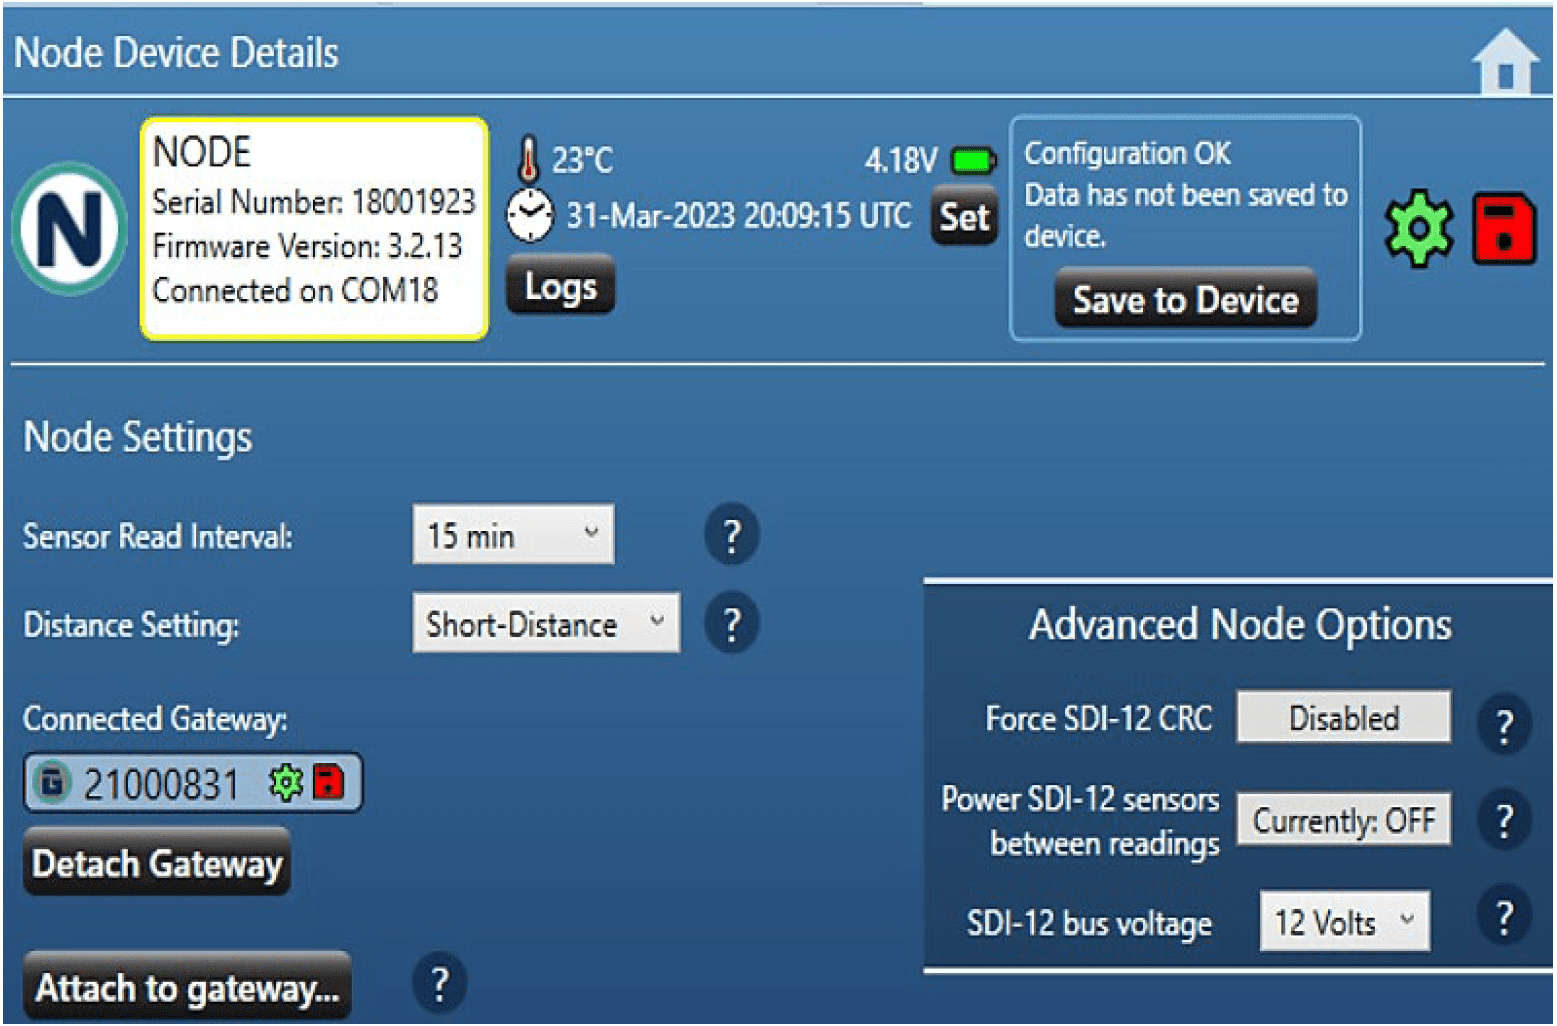The height and width of the screenshot is (1026, 1557).
Task: Open the Logs viewer
Action: (560, 286)
